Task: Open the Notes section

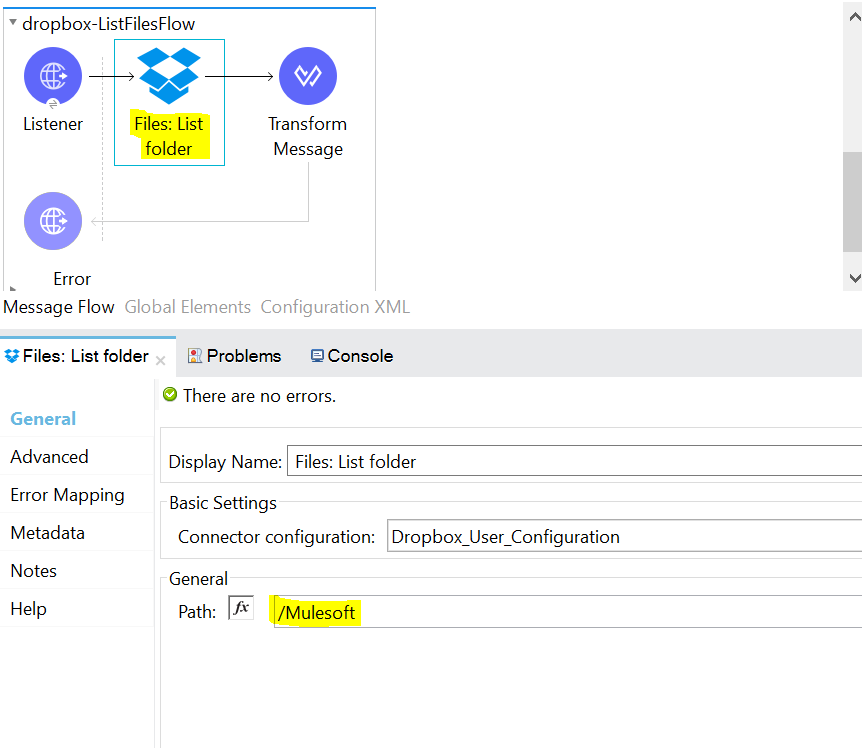Action: click(x=34, y=570)
